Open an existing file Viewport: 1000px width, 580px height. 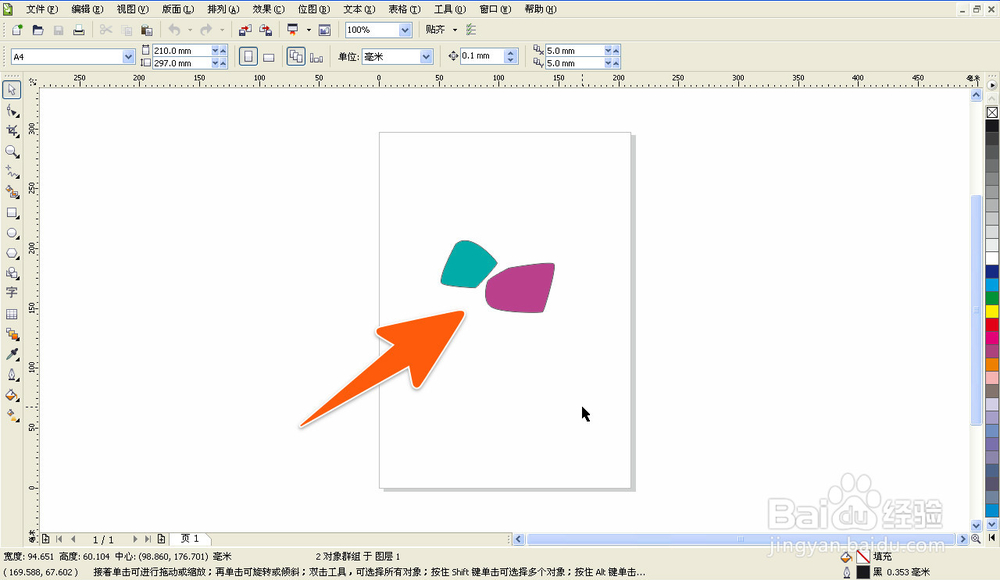38,30
